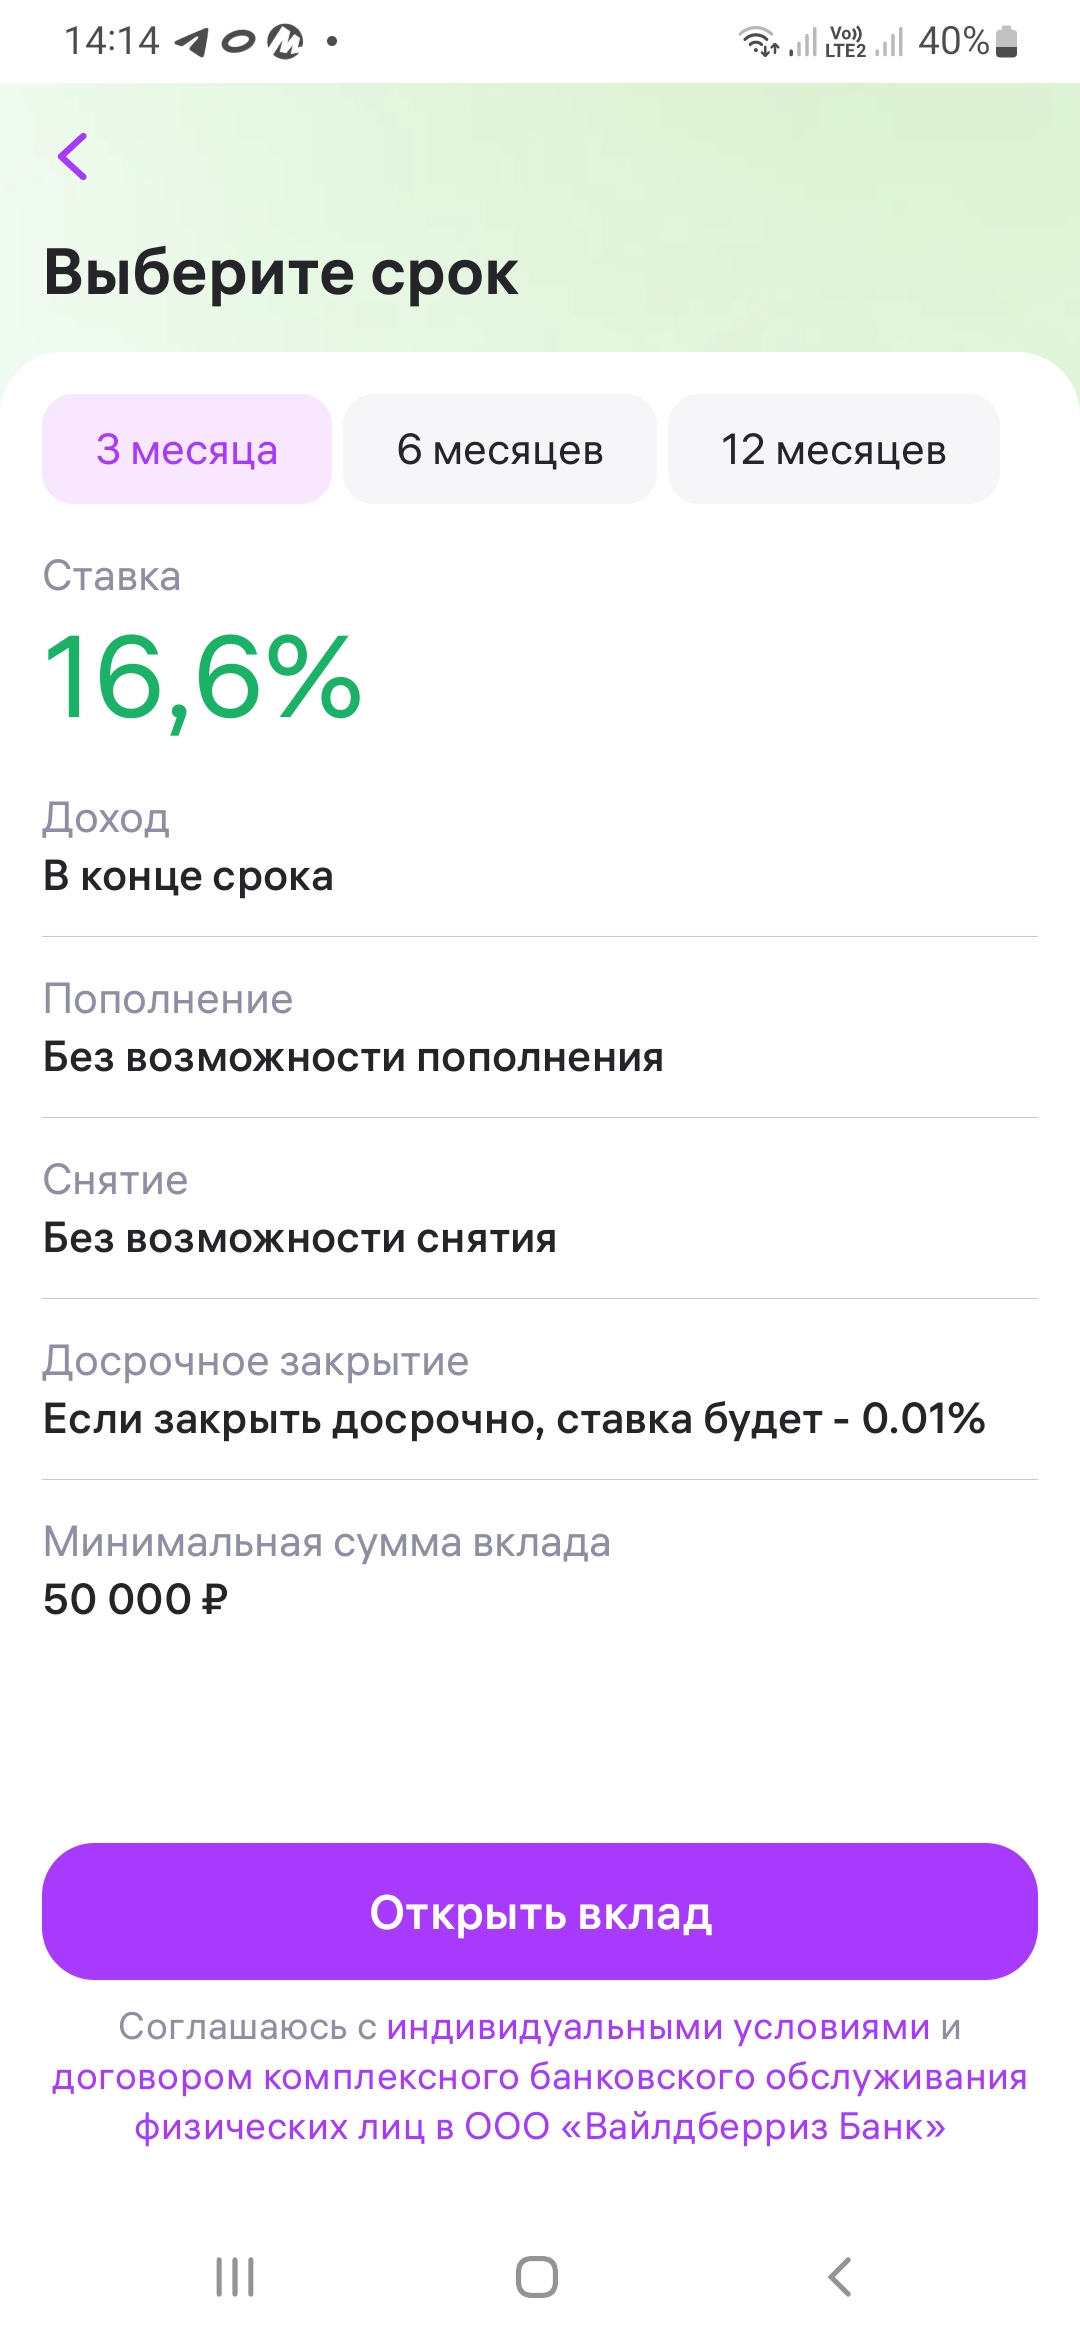Tap the purple back arrow
This screenshot has width=1080, height=2340.
coord(73,157)
